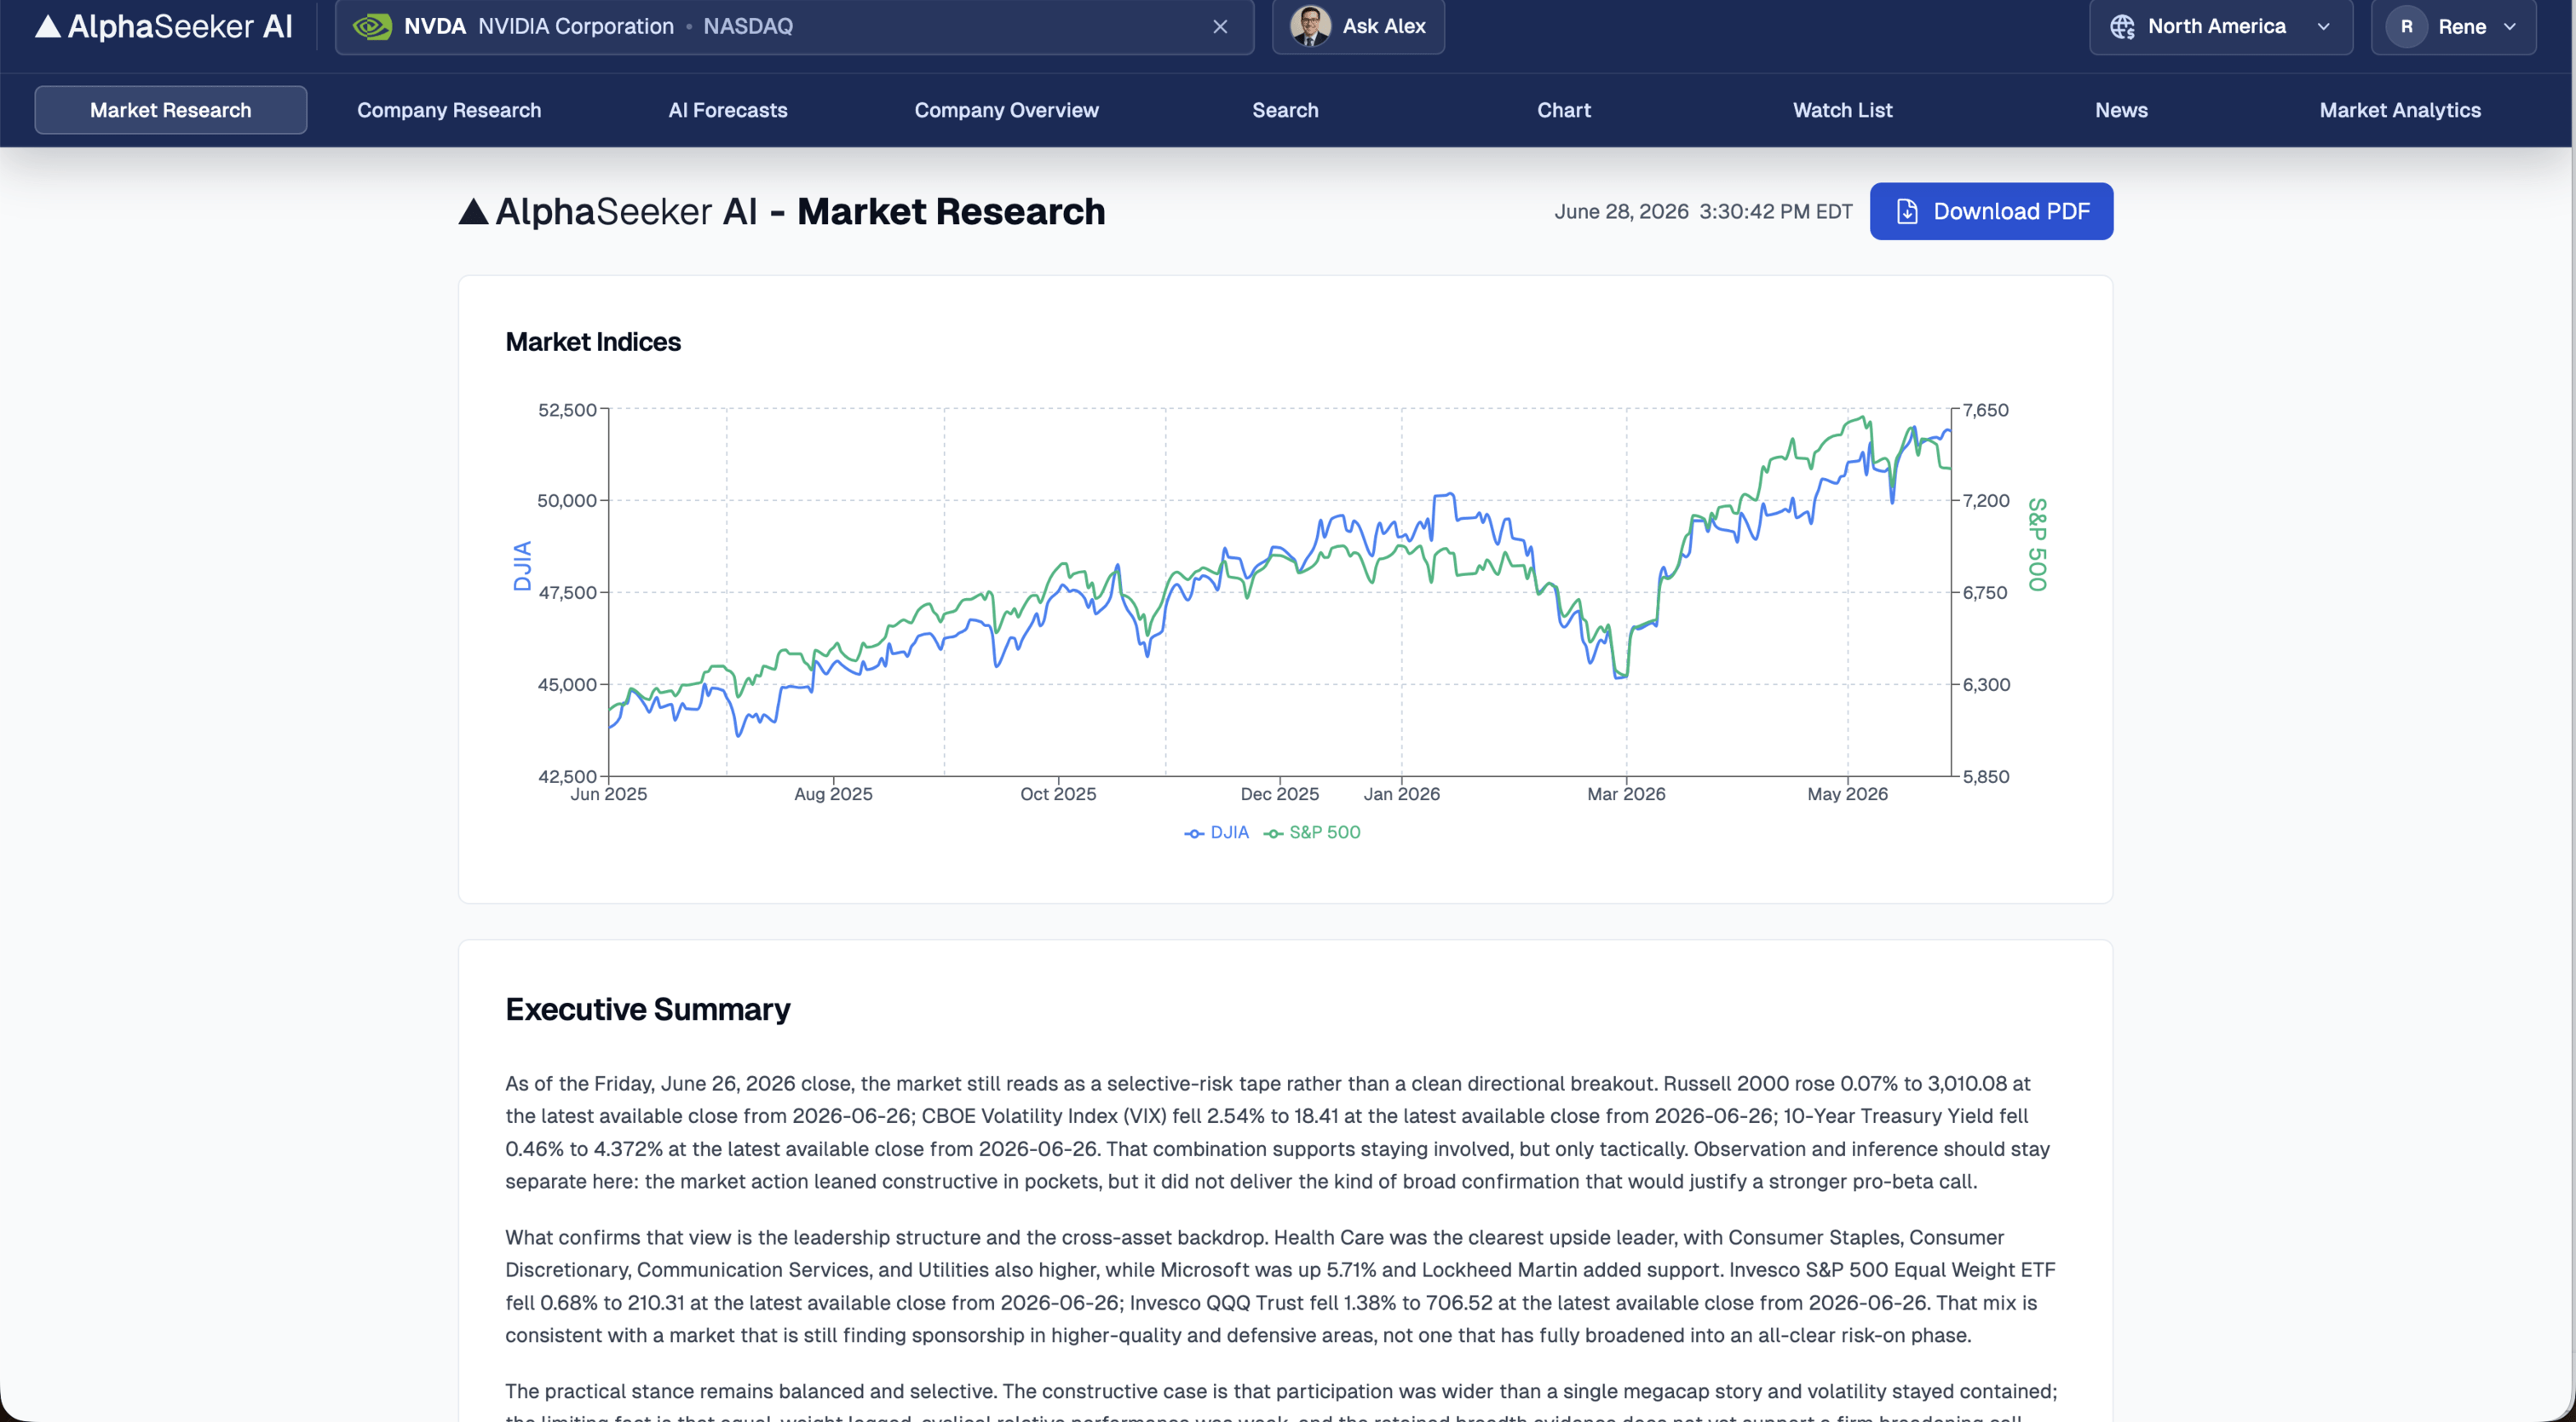Click inside the NVDA ticker search field
2576x1422 pixels.
point(794,26)
